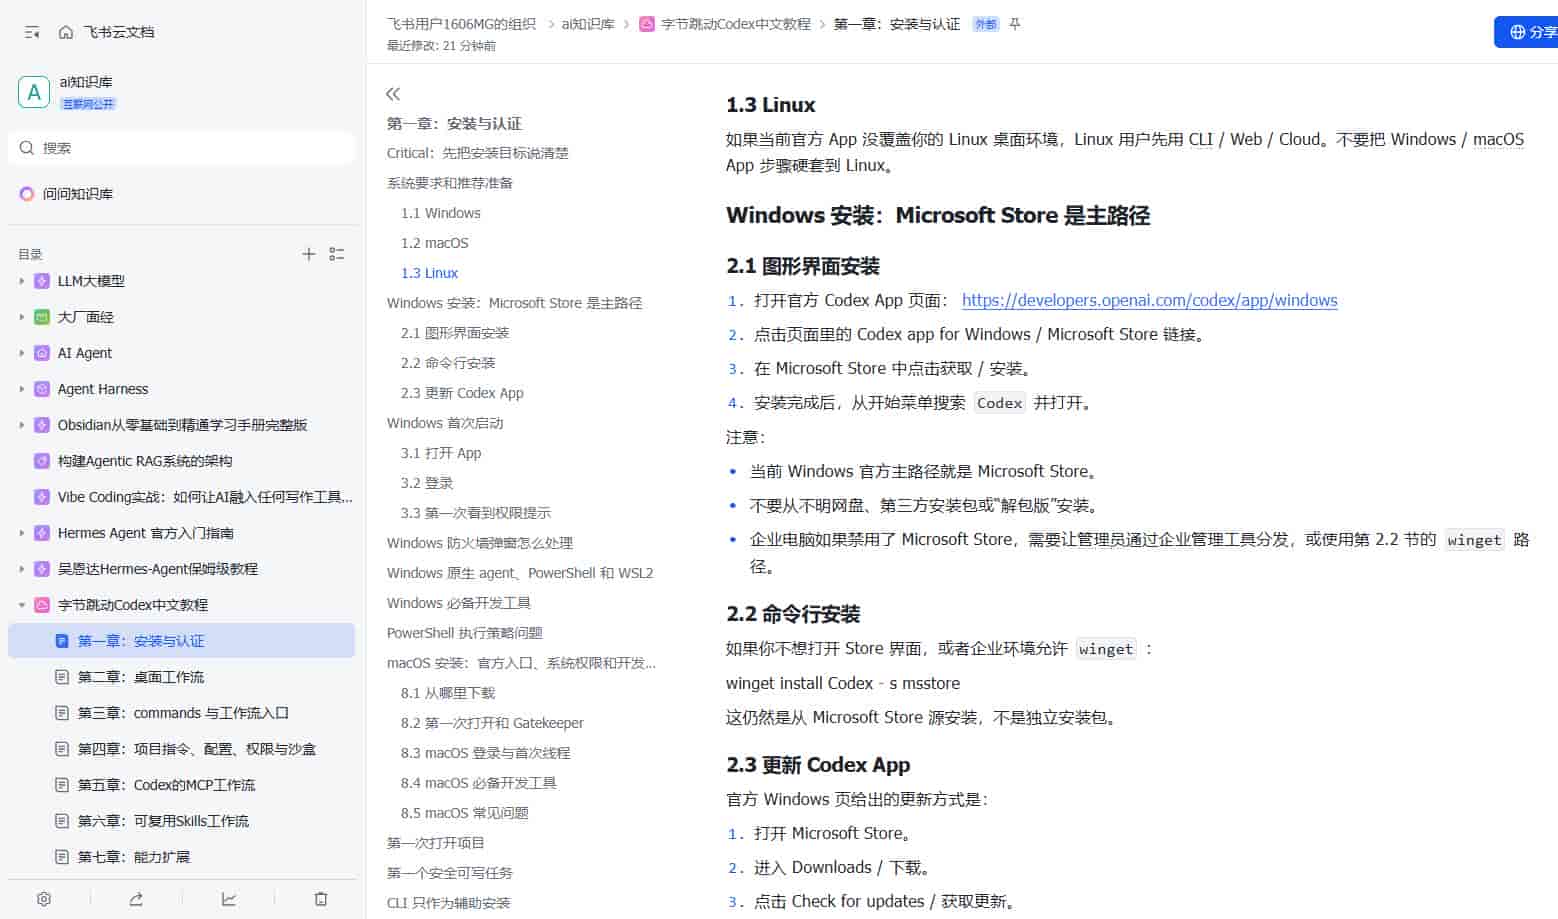Image resolution: width=1558 pixels, height=919 pixels.
Task: Jump to outline 3.3 第一次看到权限提示
Action: point(476,513)
